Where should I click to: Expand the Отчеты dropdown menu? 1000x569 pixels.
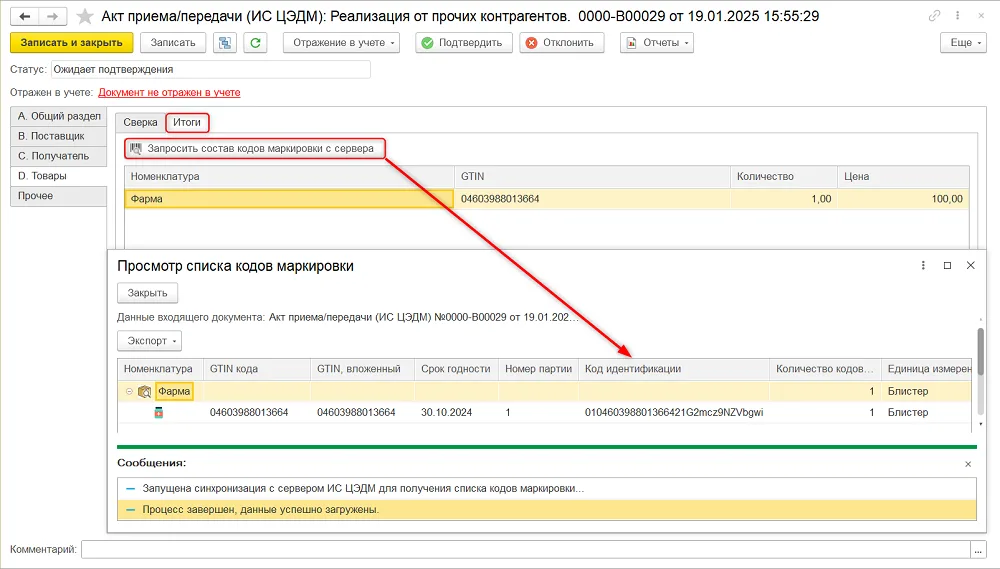(657, 43)
